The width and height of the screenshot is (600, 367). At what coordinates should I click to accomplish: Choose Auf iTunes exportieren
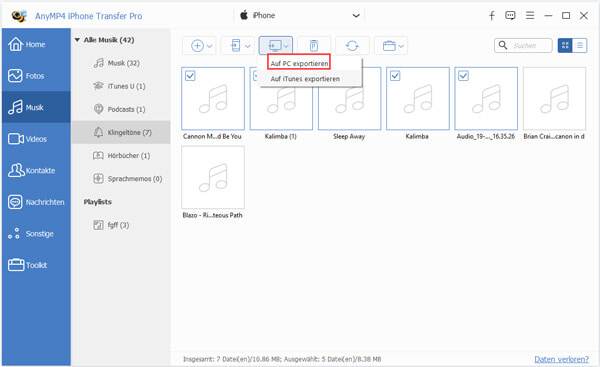click(x=305, y=79)
